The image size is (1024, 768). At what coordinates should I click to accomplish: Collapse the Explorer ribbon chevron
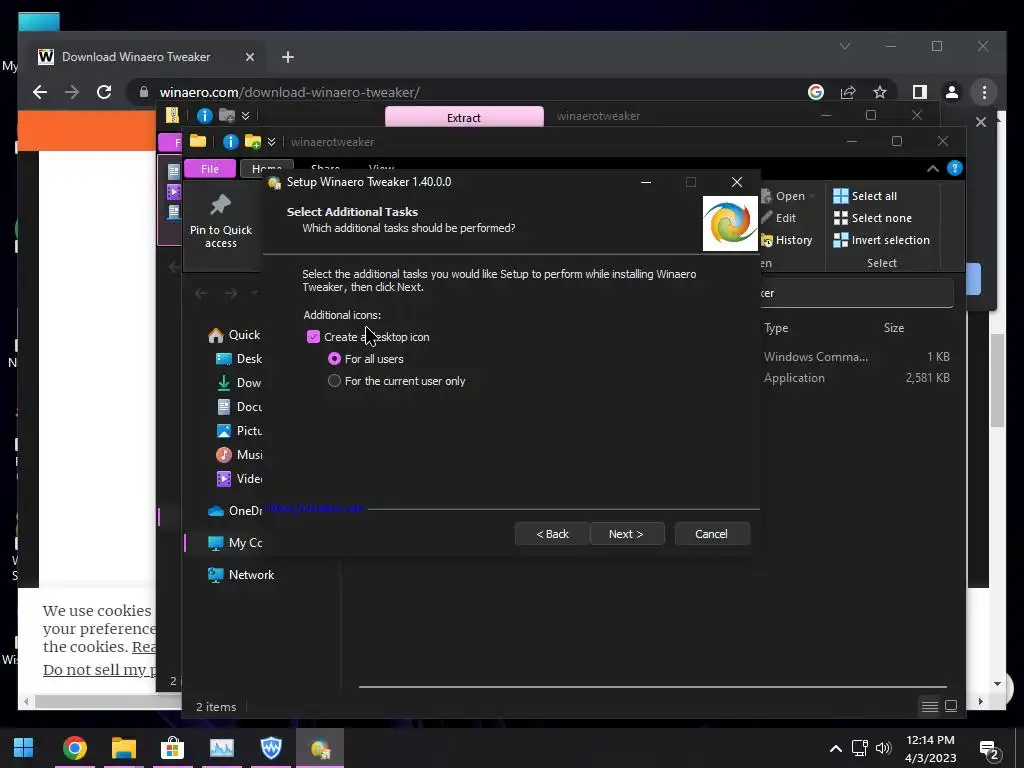coord(933,169)
